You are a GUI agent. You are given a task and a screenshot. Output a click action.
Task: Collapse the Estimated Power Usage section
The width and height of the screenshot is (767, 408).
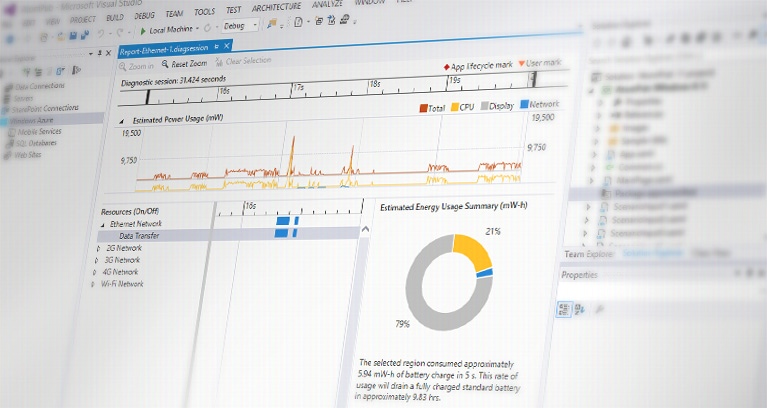pos(122,121)
